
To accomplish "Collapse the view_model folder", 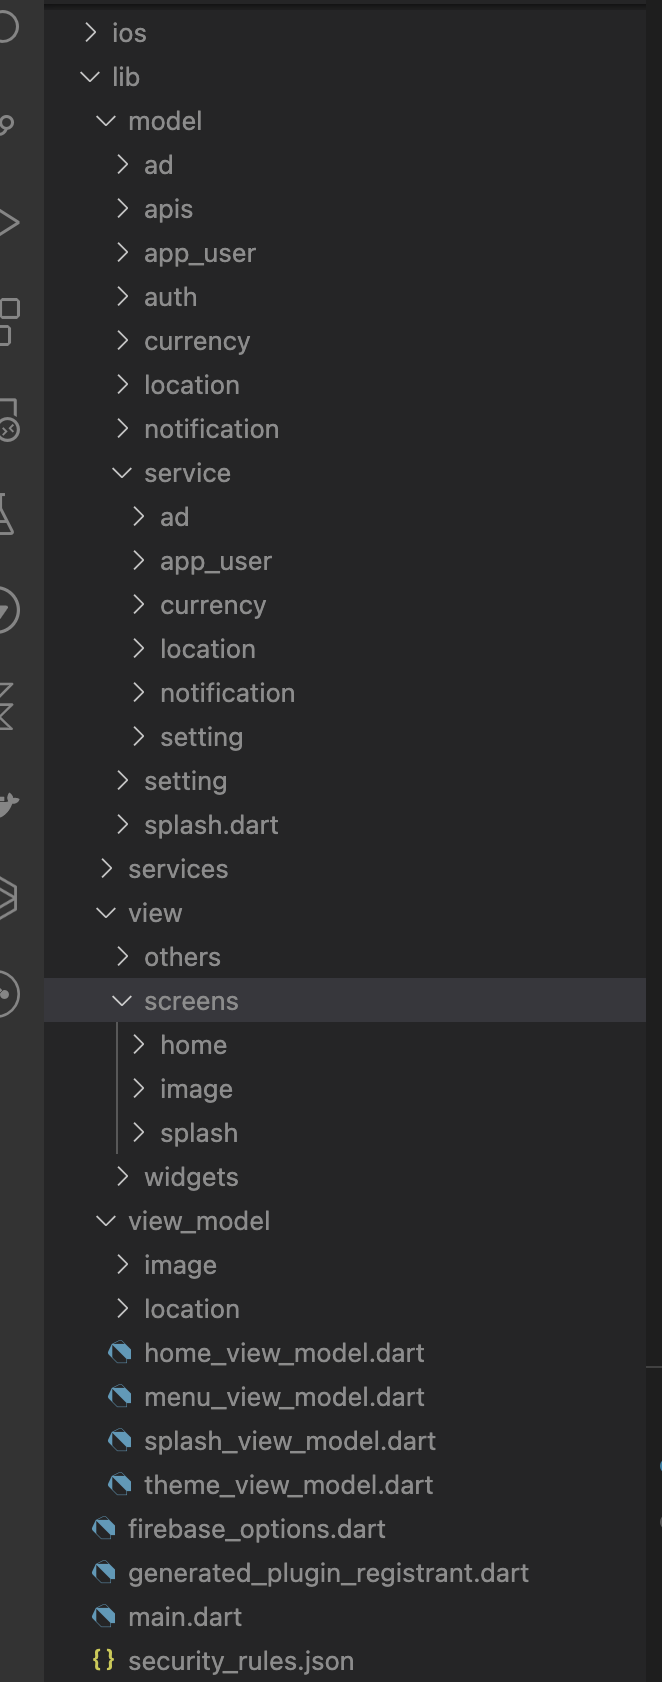I will (x=106, y=1220).
